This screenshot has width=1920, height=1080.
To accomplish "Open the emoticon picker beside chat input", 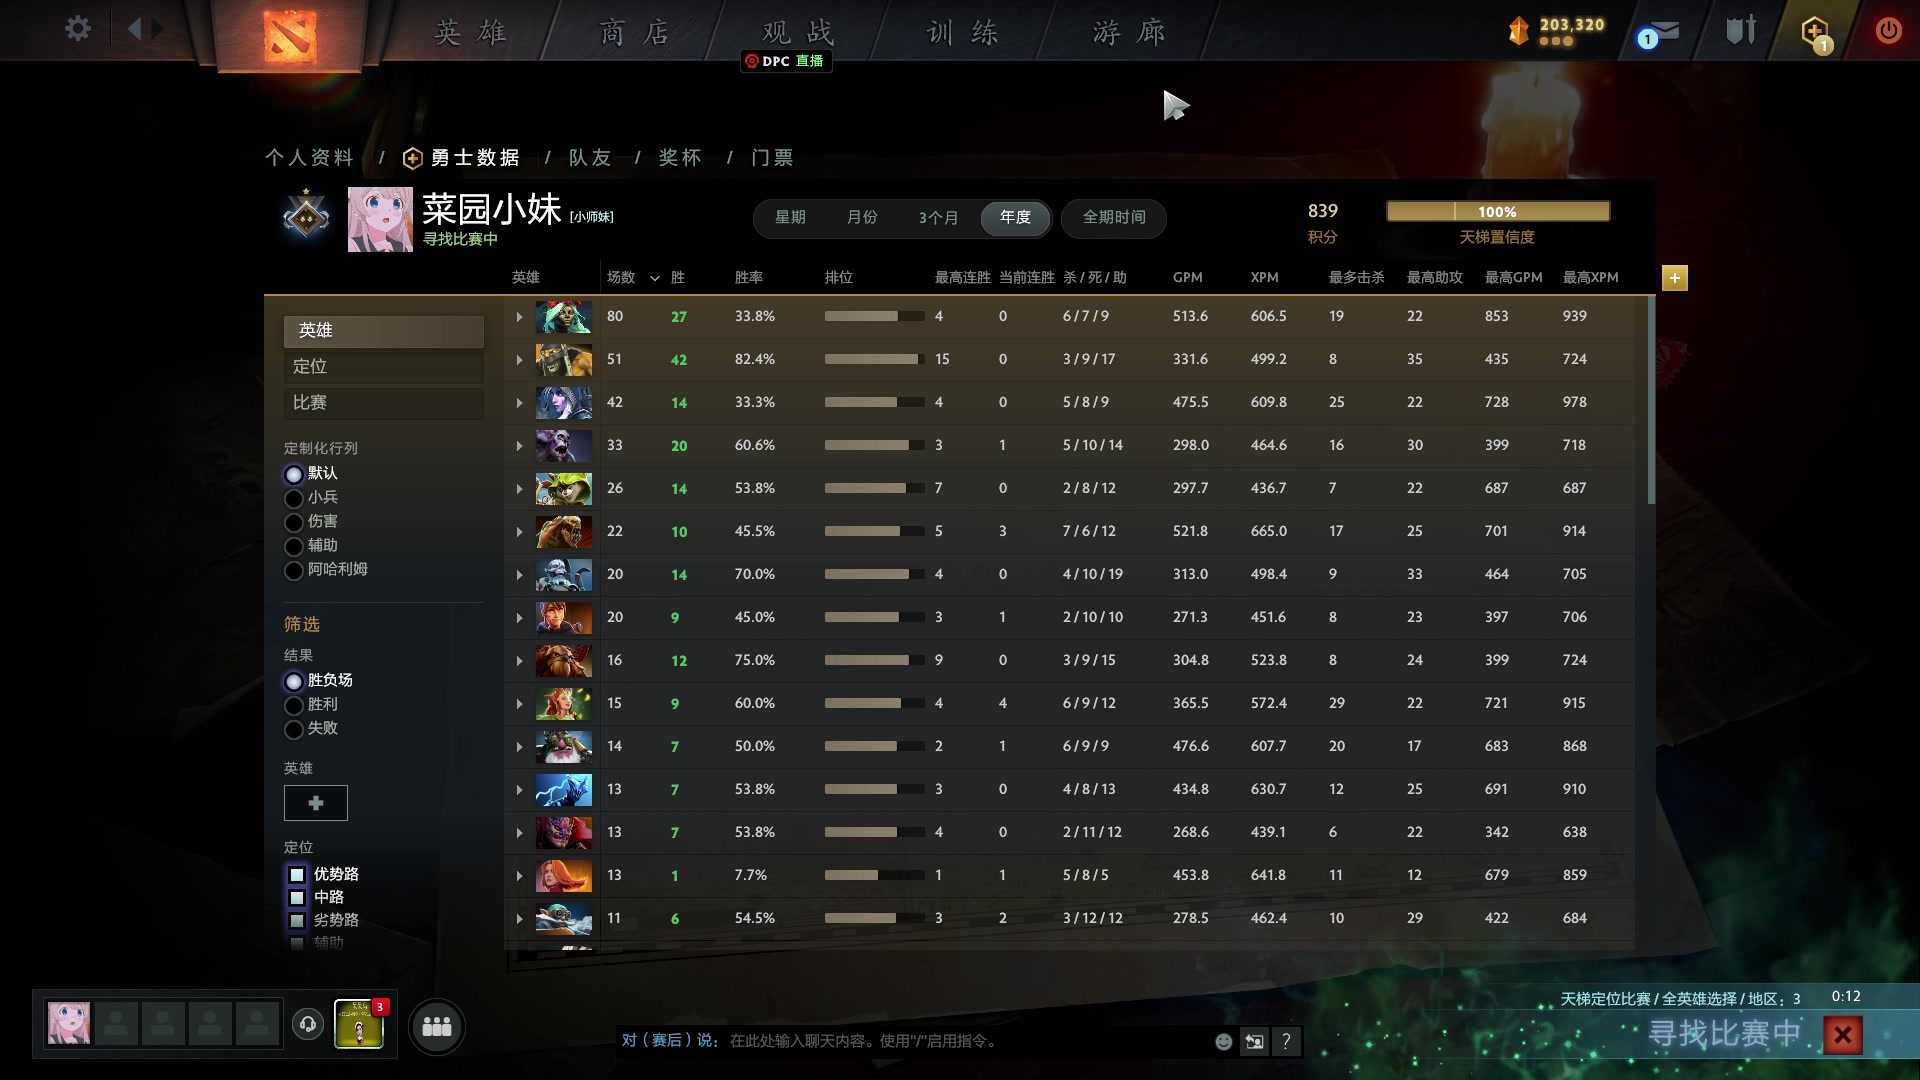I will tap(1223, 1041).
